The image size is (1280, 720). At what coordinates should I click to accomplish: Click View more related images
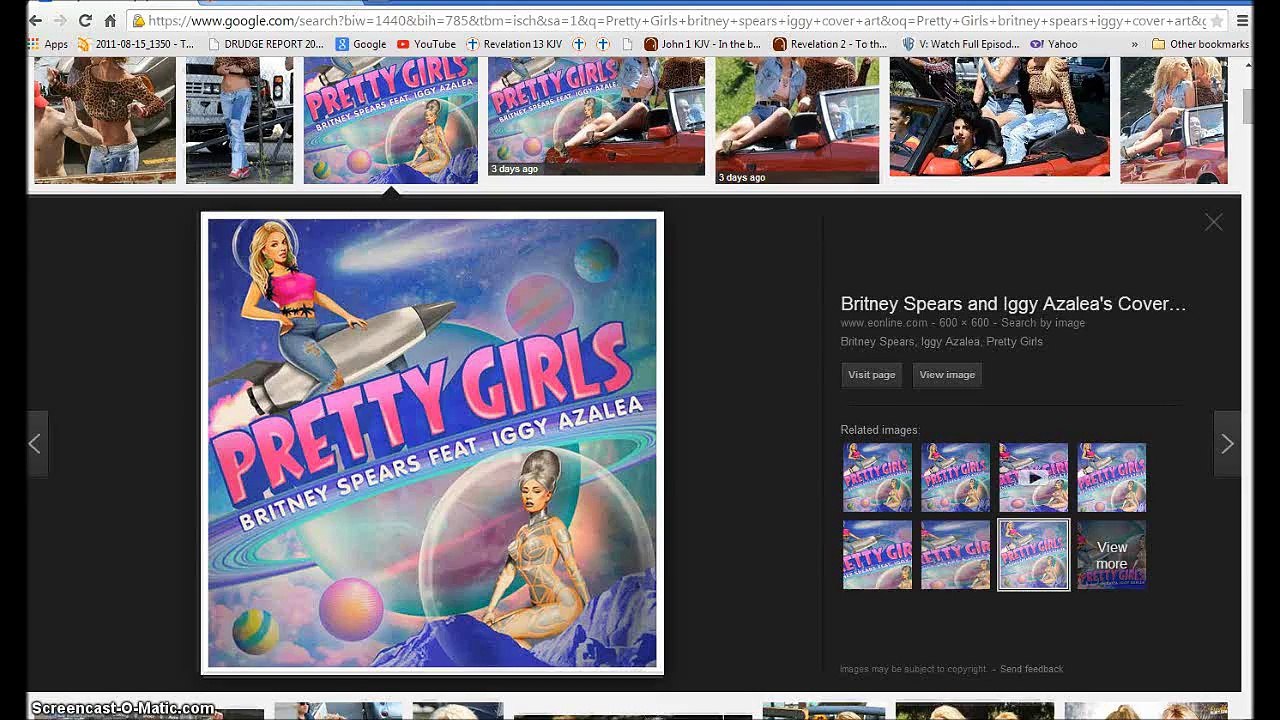(x=1111, y=554)
